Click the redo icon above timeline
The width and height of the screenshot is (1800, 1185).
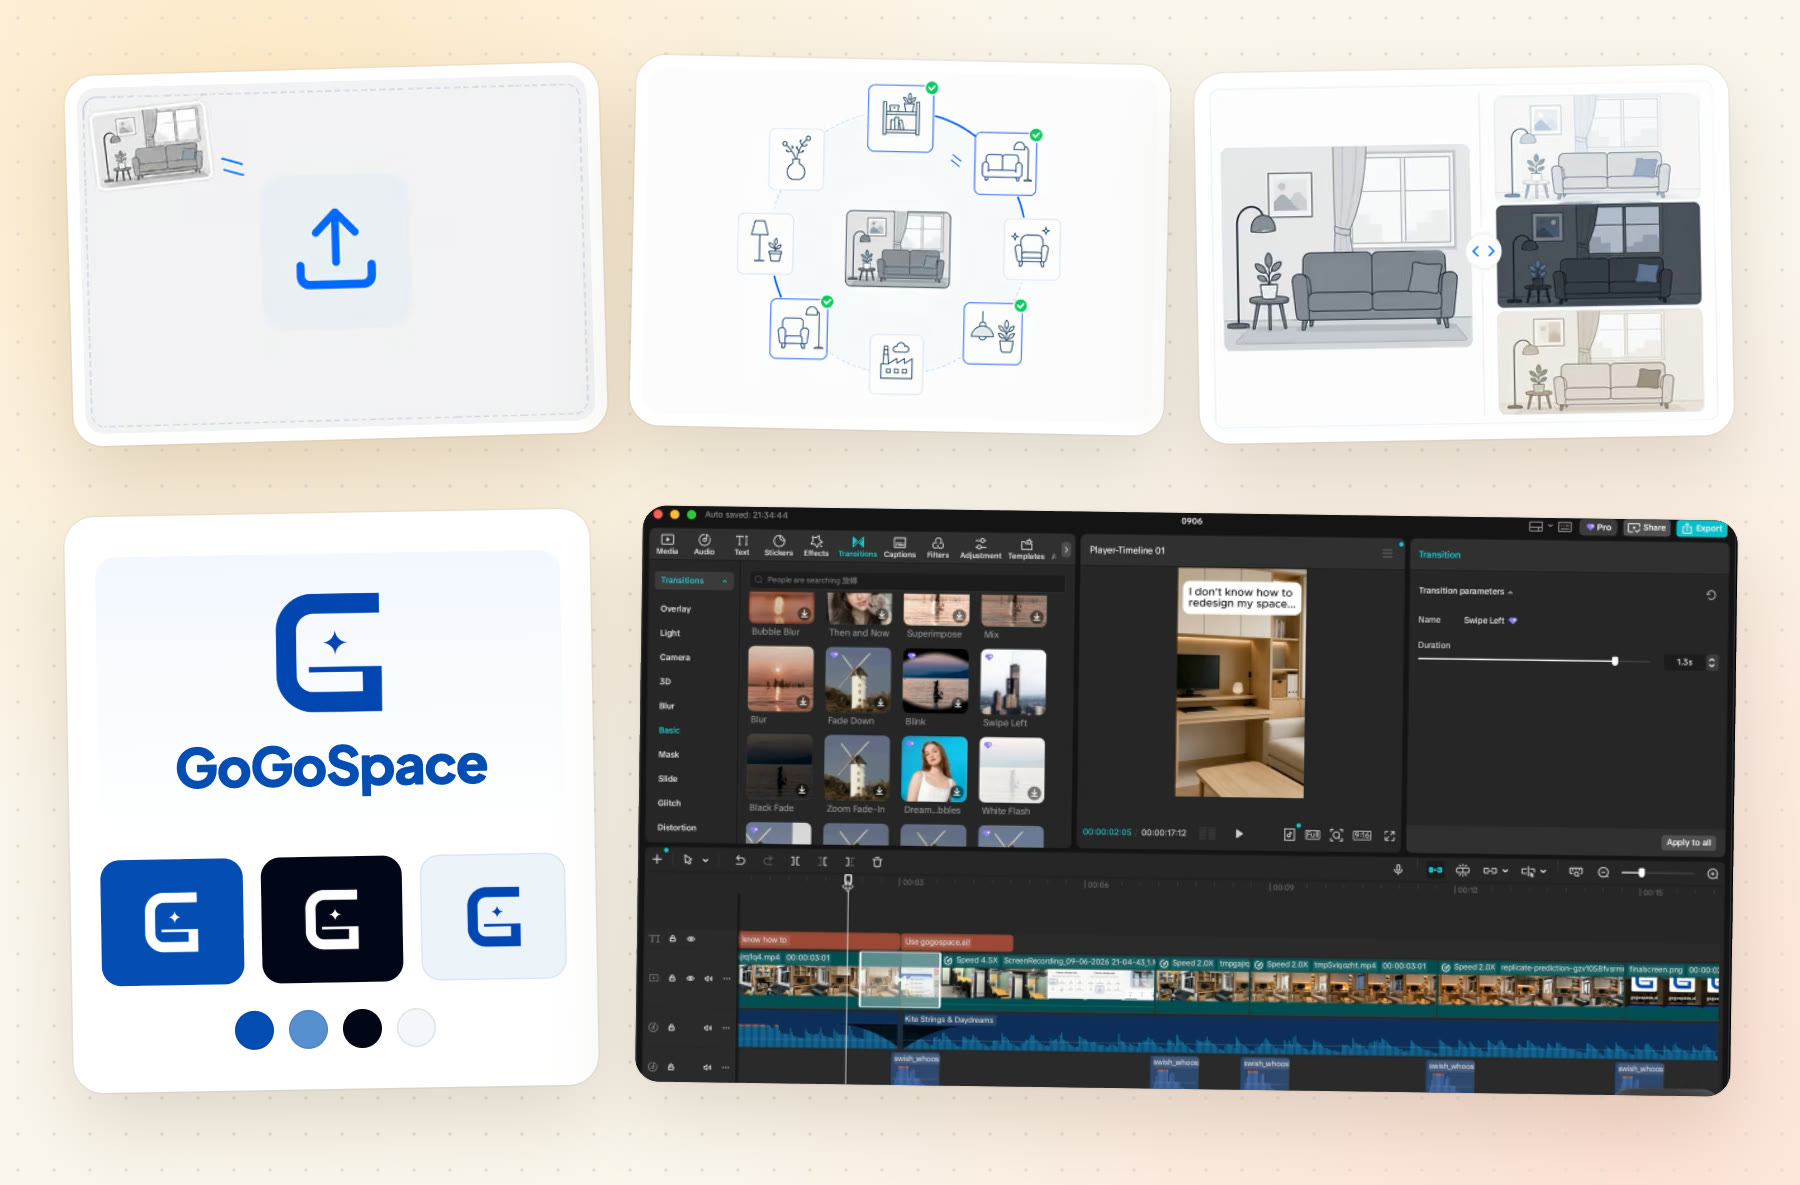pyautogui.click(x=768, y=860)
